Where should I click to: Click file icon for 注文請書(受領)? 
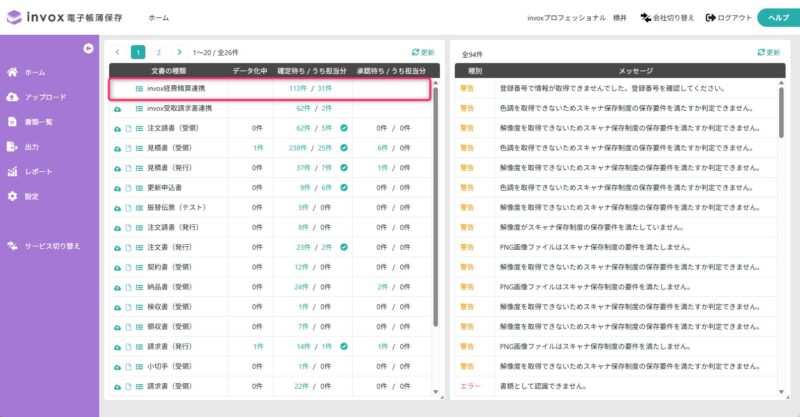tap(129, 129)
